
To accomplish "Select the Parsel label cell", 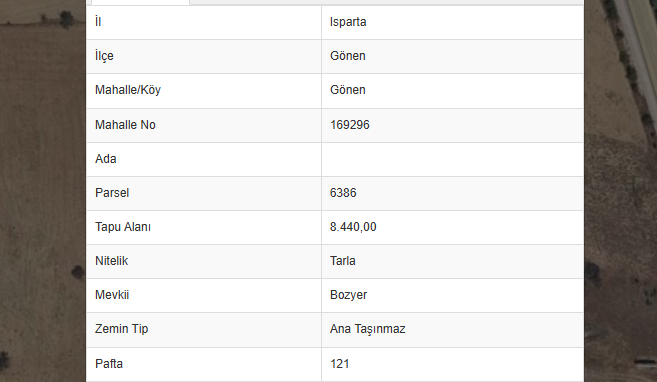I will [x=204, y=194].
